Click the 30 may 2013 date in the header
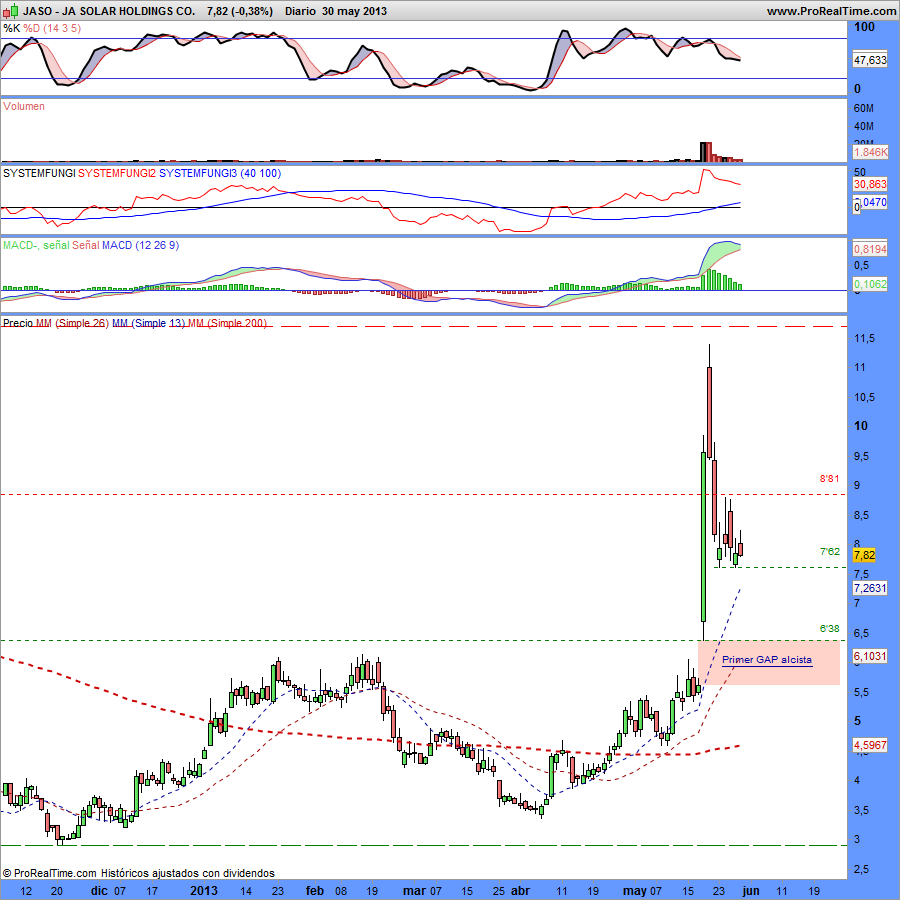This screenshot has width=900, height=900. pos(355,11)
